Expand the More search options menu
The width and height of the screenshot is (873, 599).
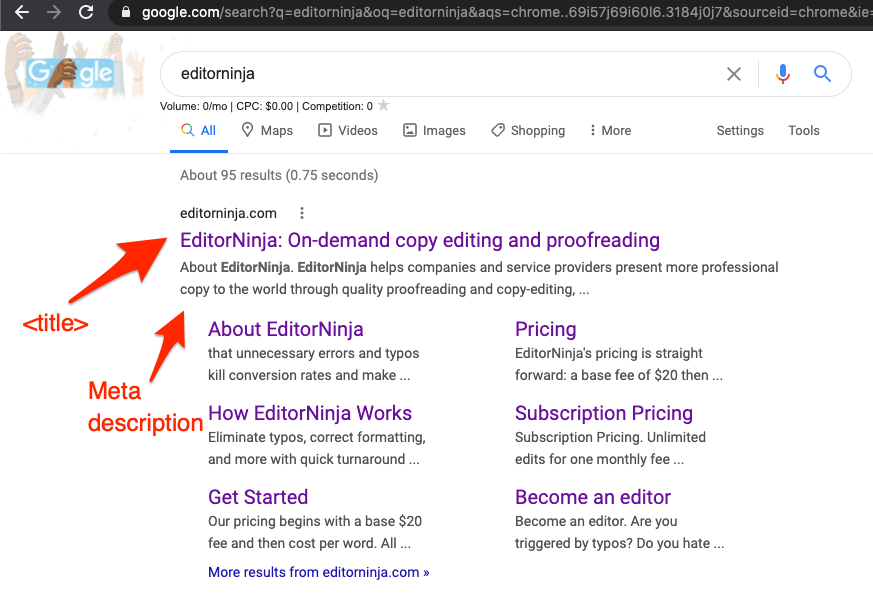(611, 130)
